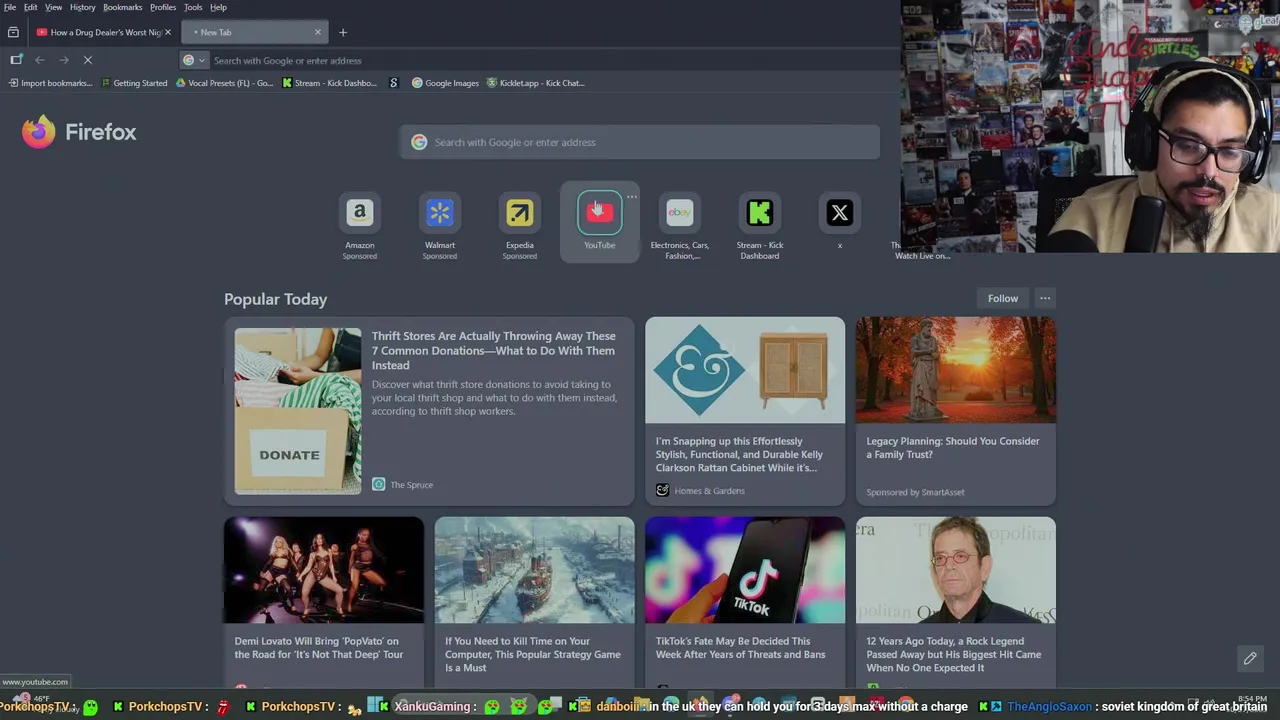Click the TikTok phone image thumbnail
The height and width of the screenshot is (720, 1280).
[745, 570]
